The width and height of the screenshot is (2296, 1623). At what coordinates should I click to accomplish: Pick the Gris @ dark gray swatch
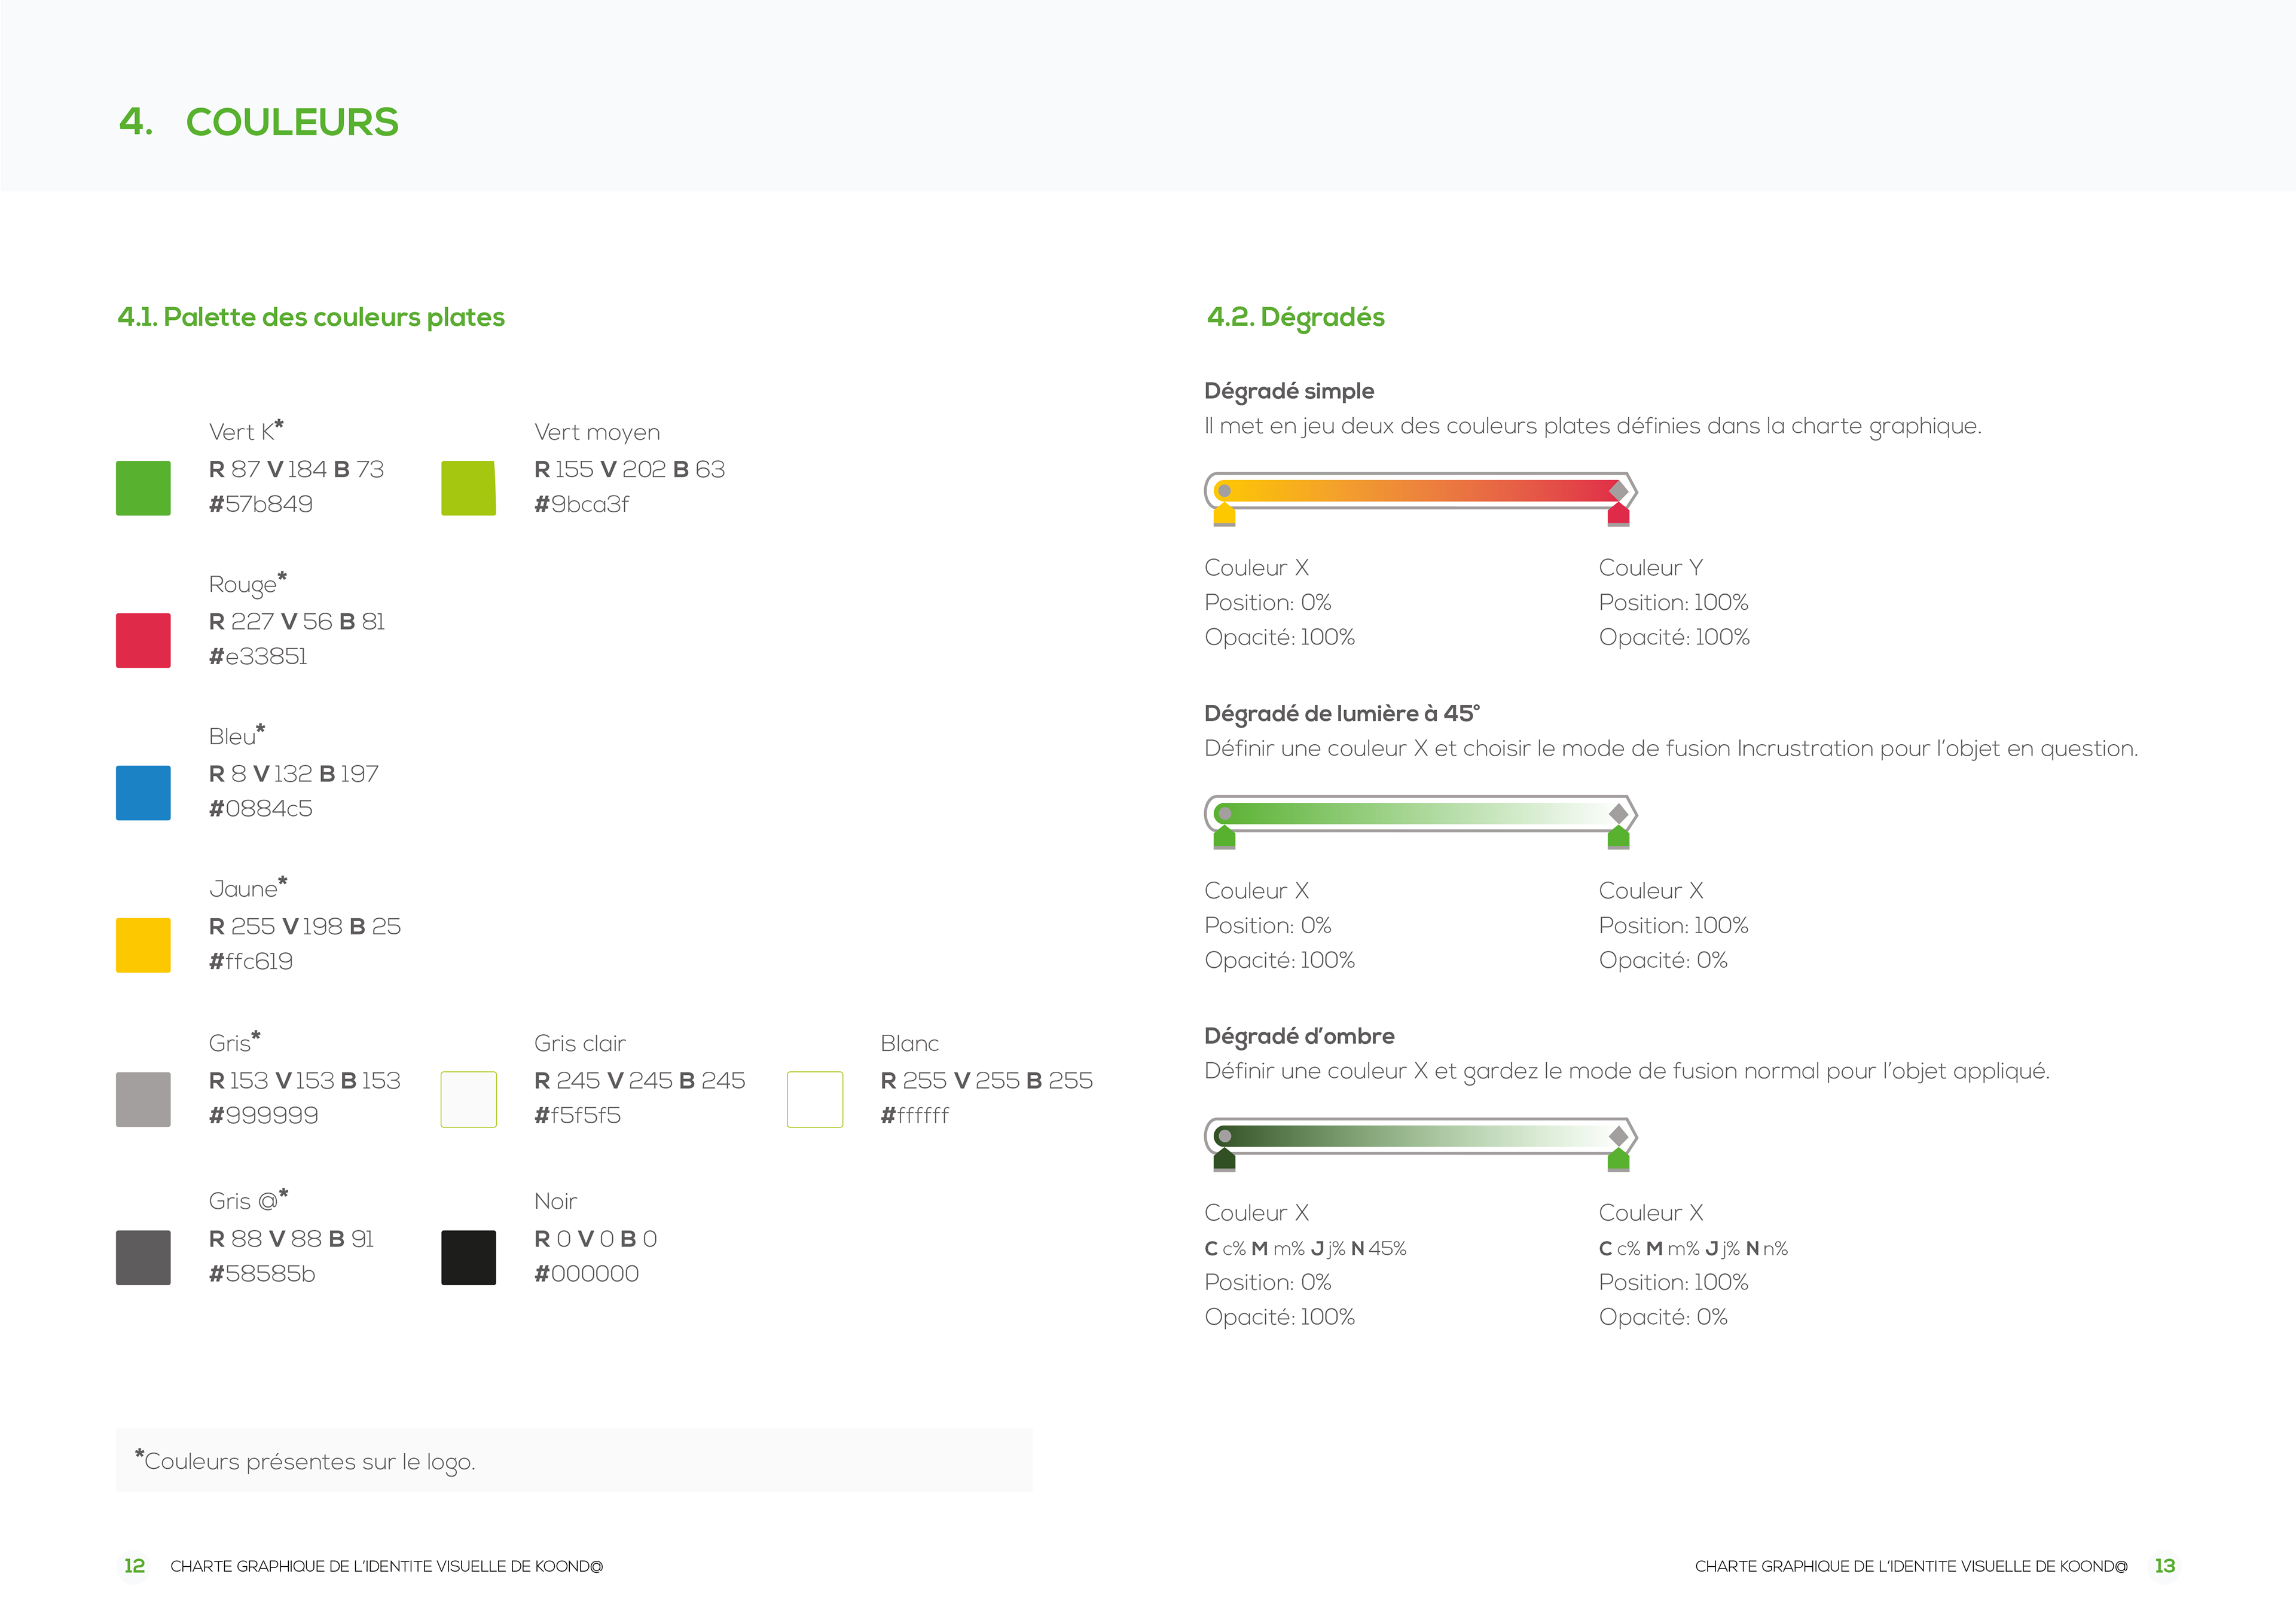[x=143, y=1257]
